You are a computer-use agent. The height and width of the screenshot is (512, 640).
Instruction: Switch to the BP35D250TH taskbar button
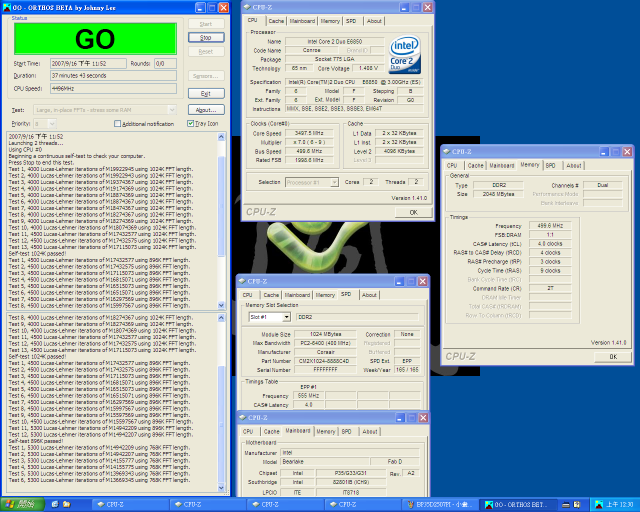point(440,505)
